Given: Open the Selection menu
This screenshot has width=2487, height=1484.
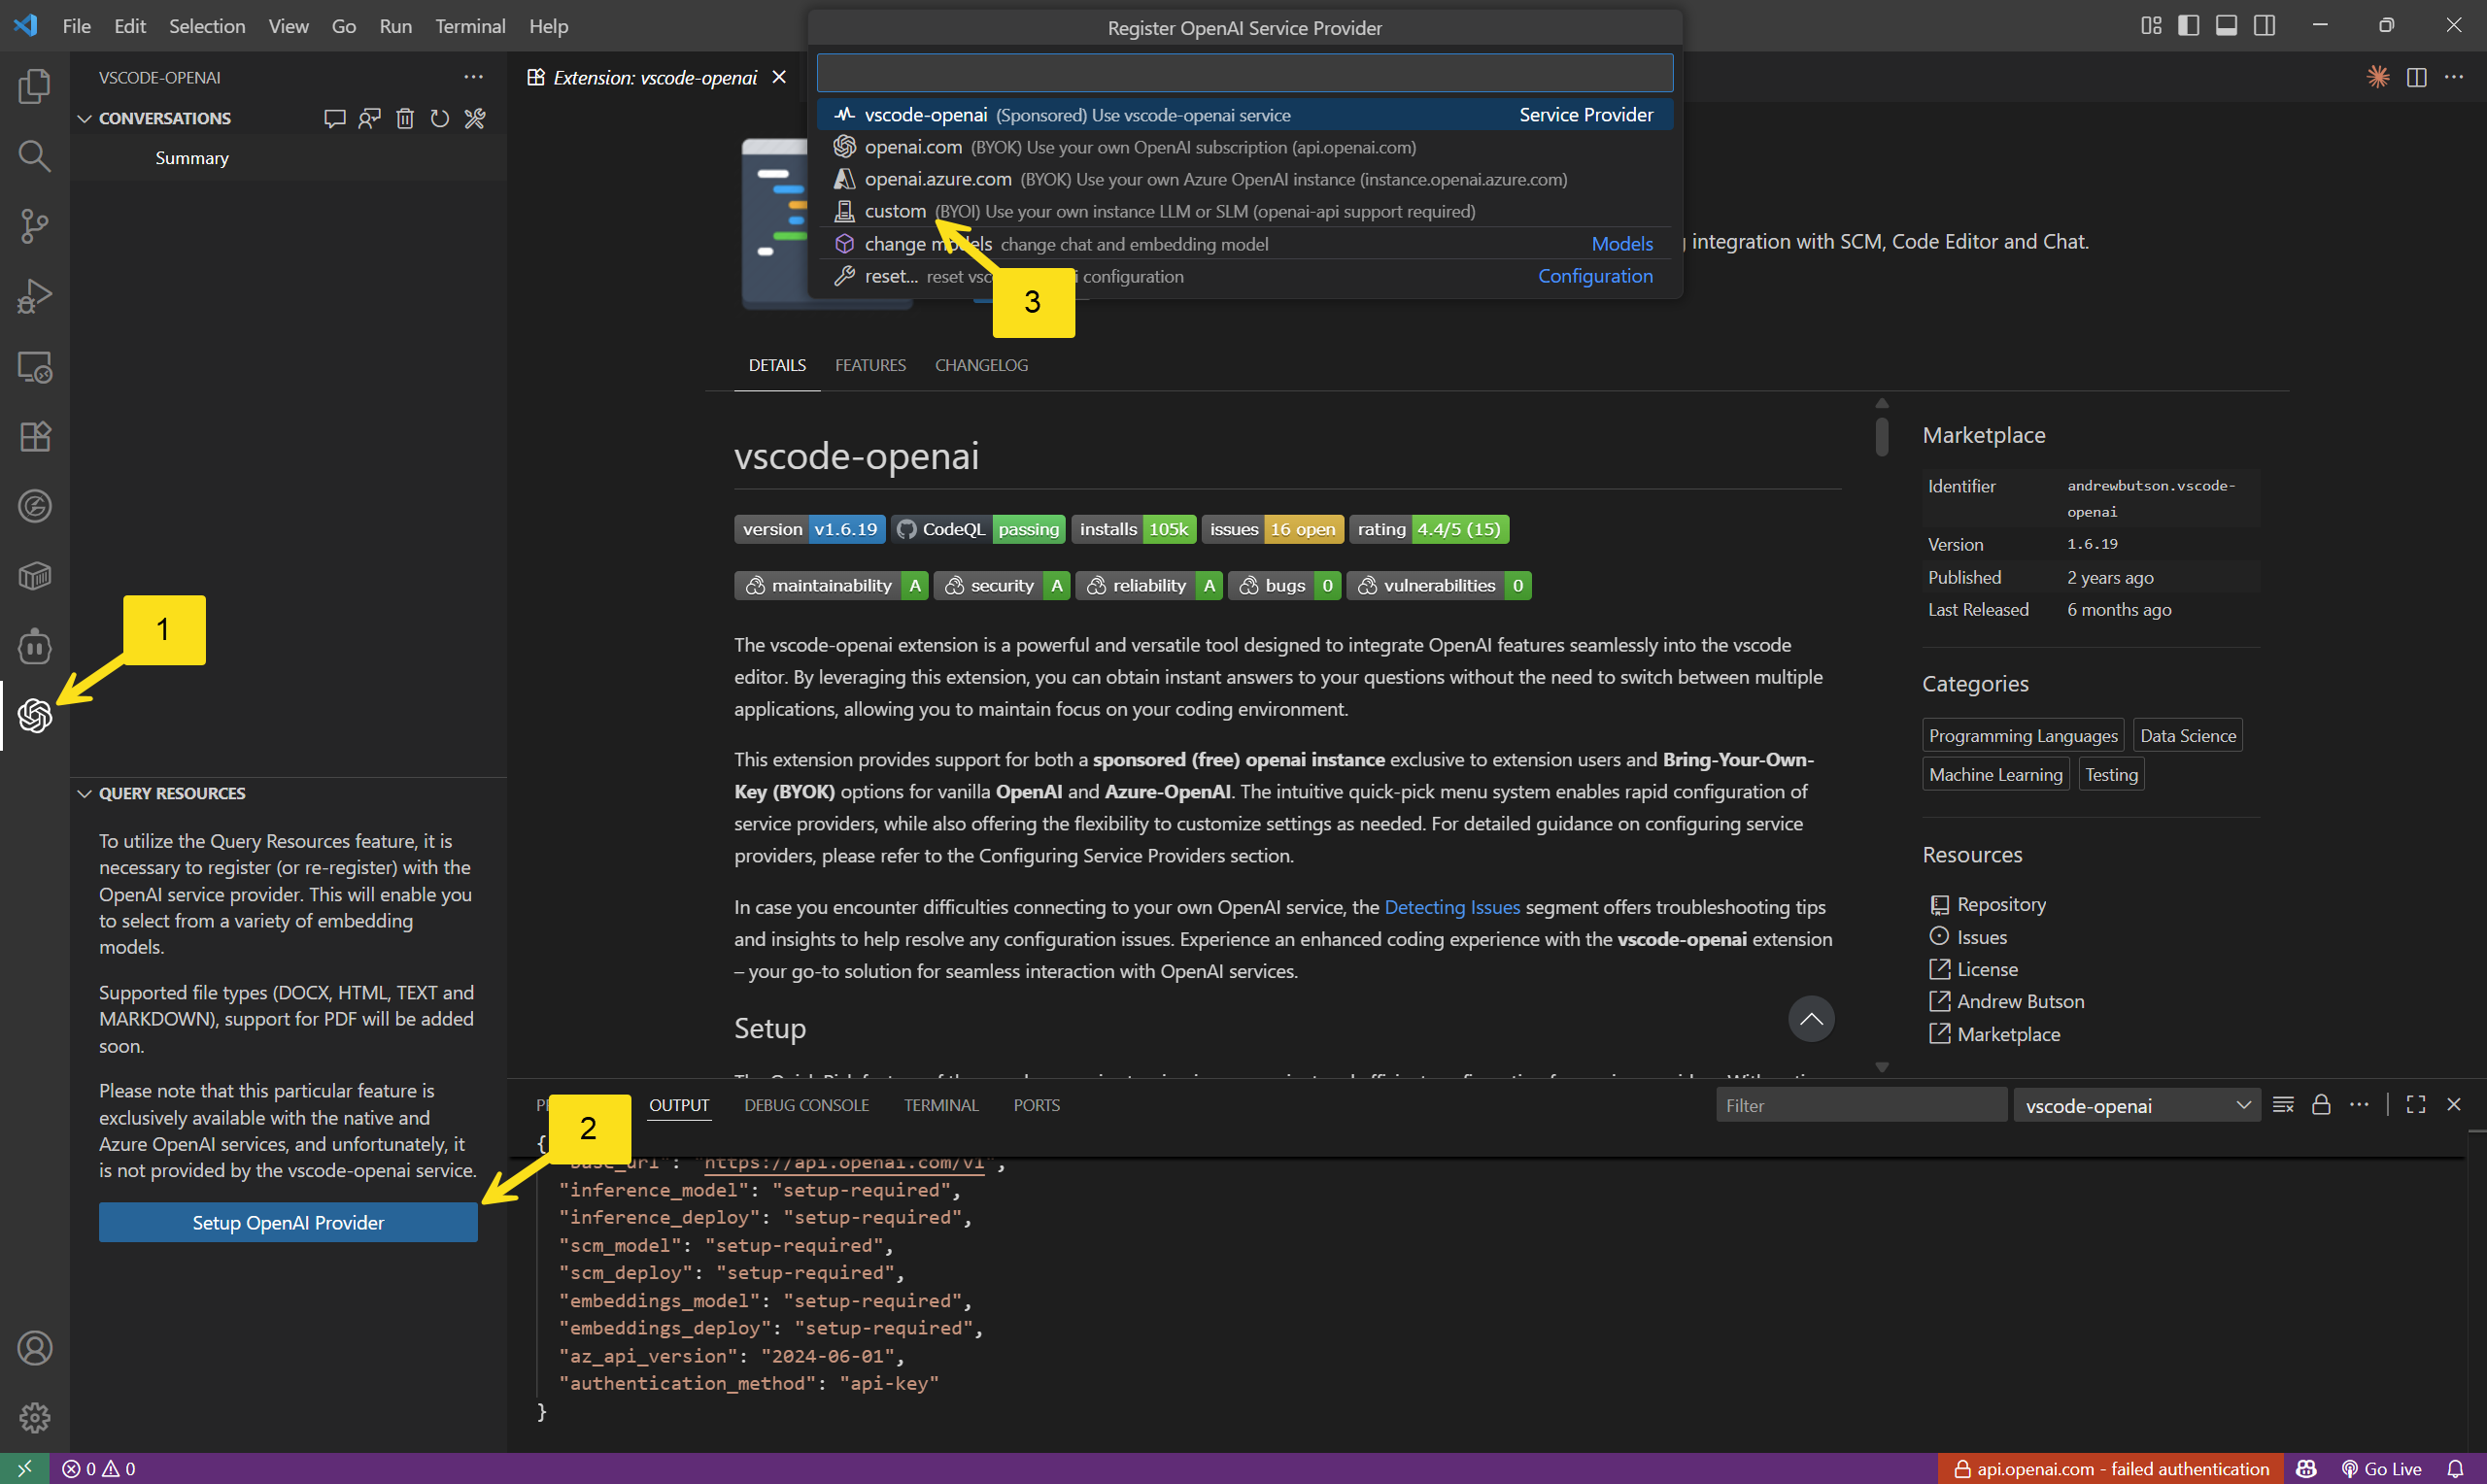Looking at the screenshot, I should coord(207,26).
